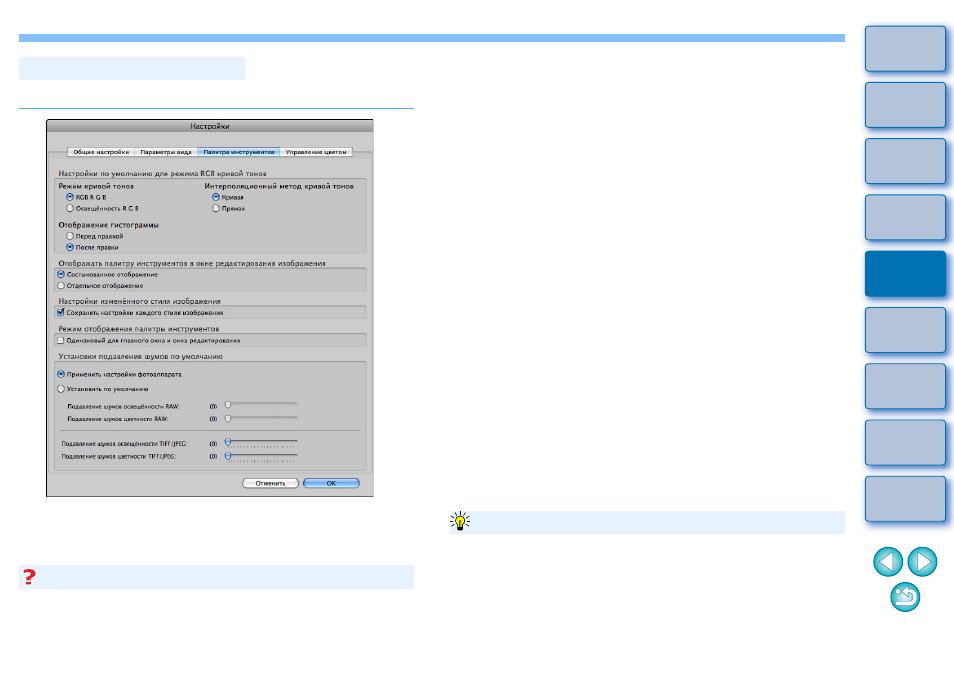Switch to the Общие настройки tab
The width and height of the screenshot is (954, 674).
[101, 152]
